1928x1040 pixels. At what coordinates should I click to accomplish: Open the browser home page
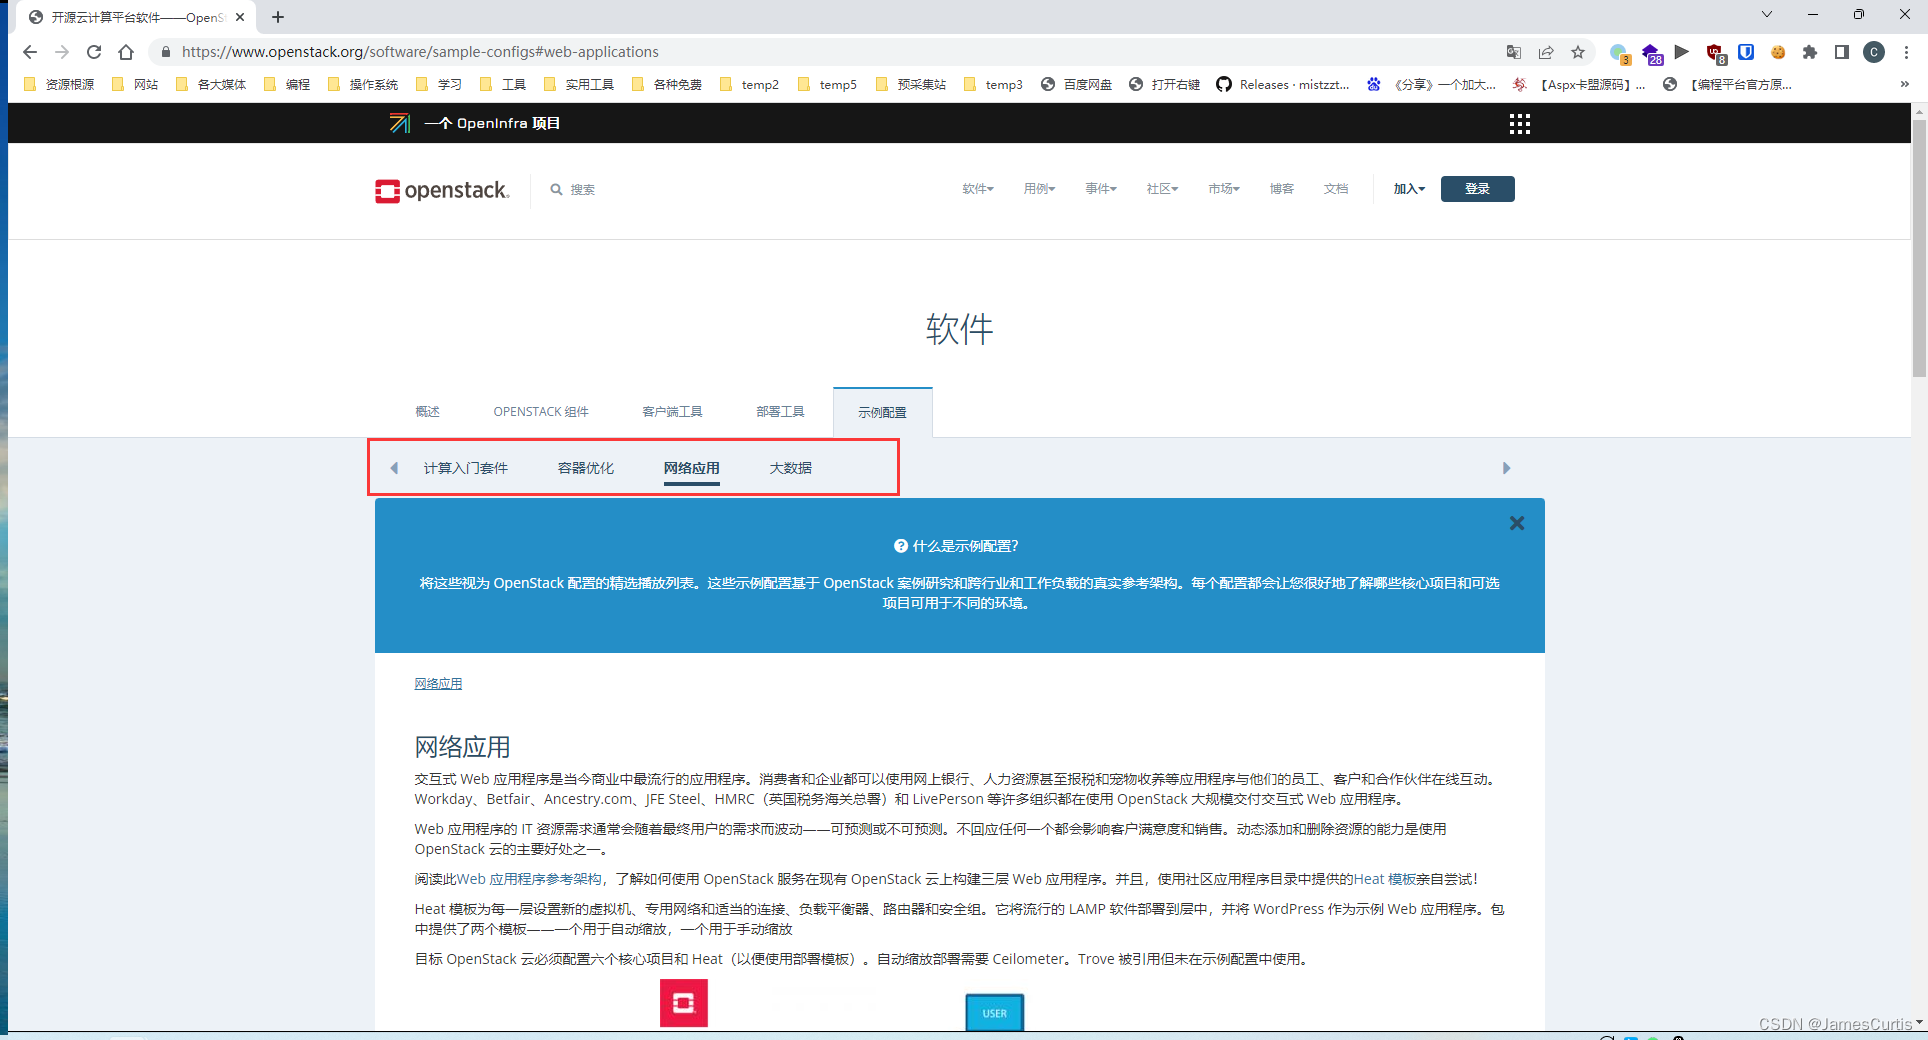[x=126, y=52]
